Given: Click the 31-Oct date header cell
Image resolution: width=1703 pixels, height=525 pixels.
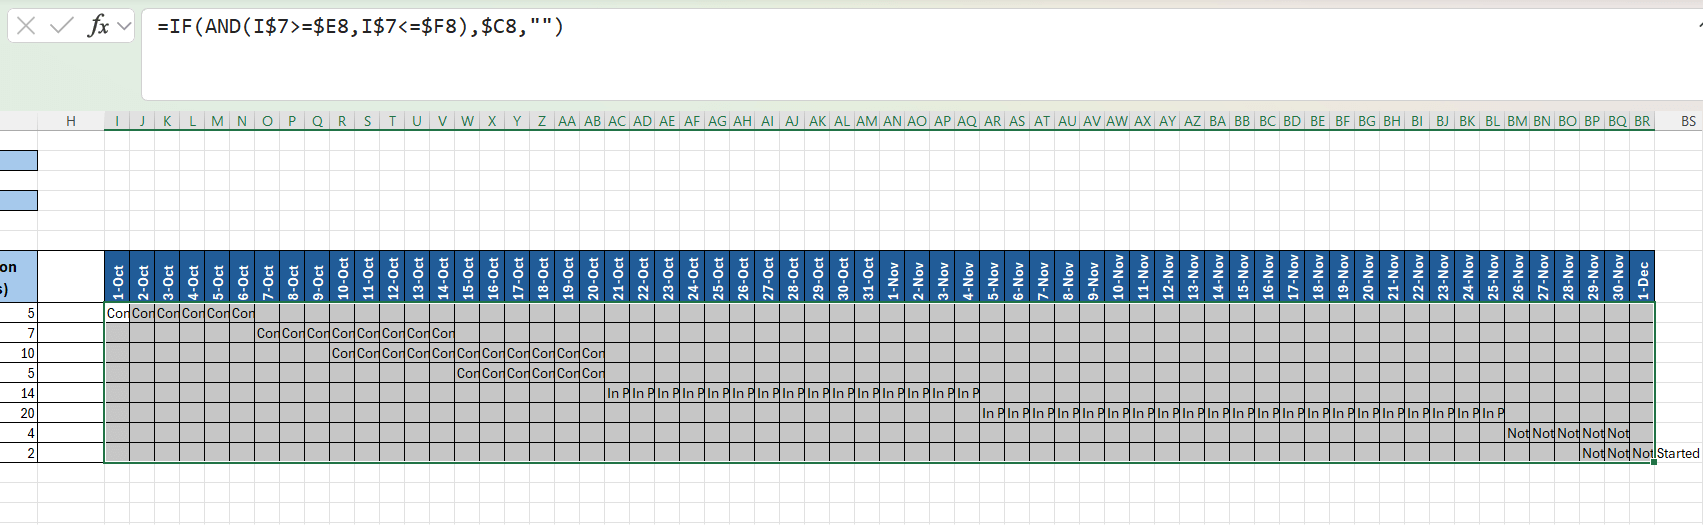Looking at the screenshot, I should 867,277.
